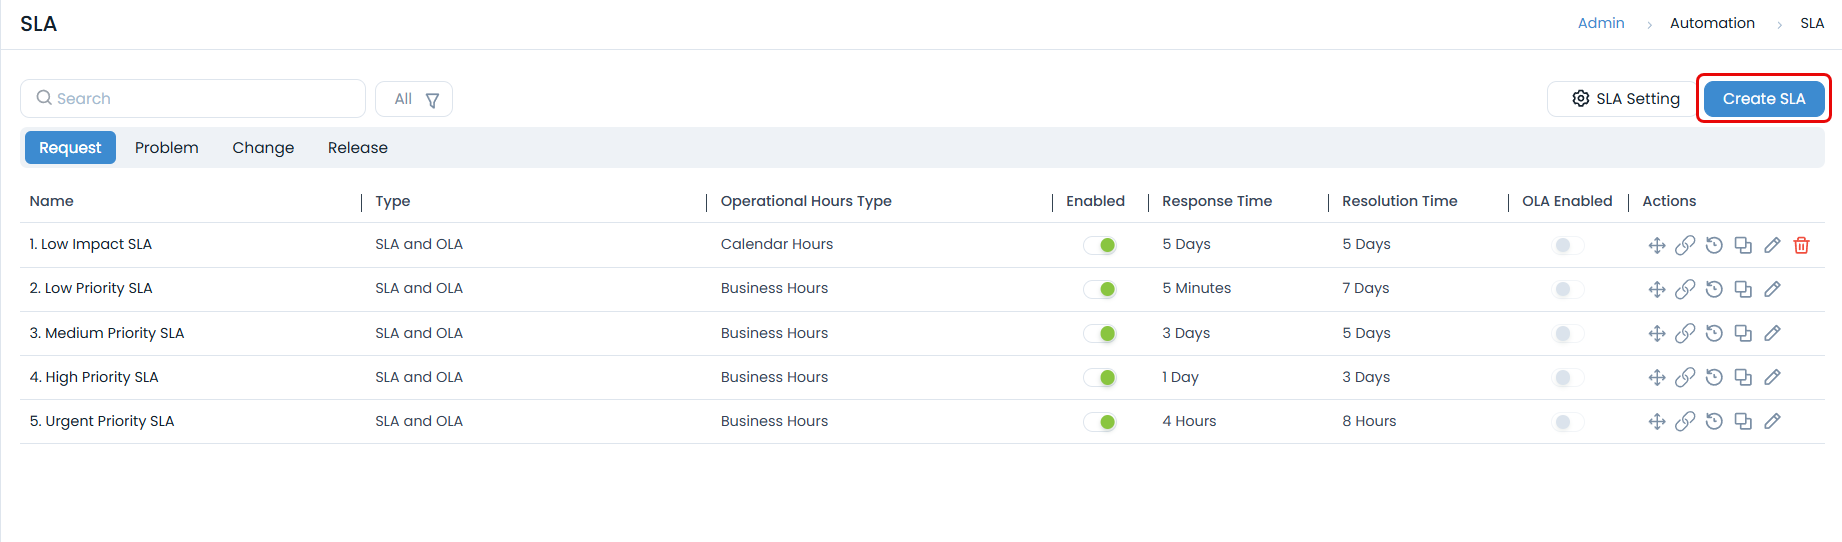View history of the Low Impact SLA
1842x542 pixels.
click(1714, 245)
